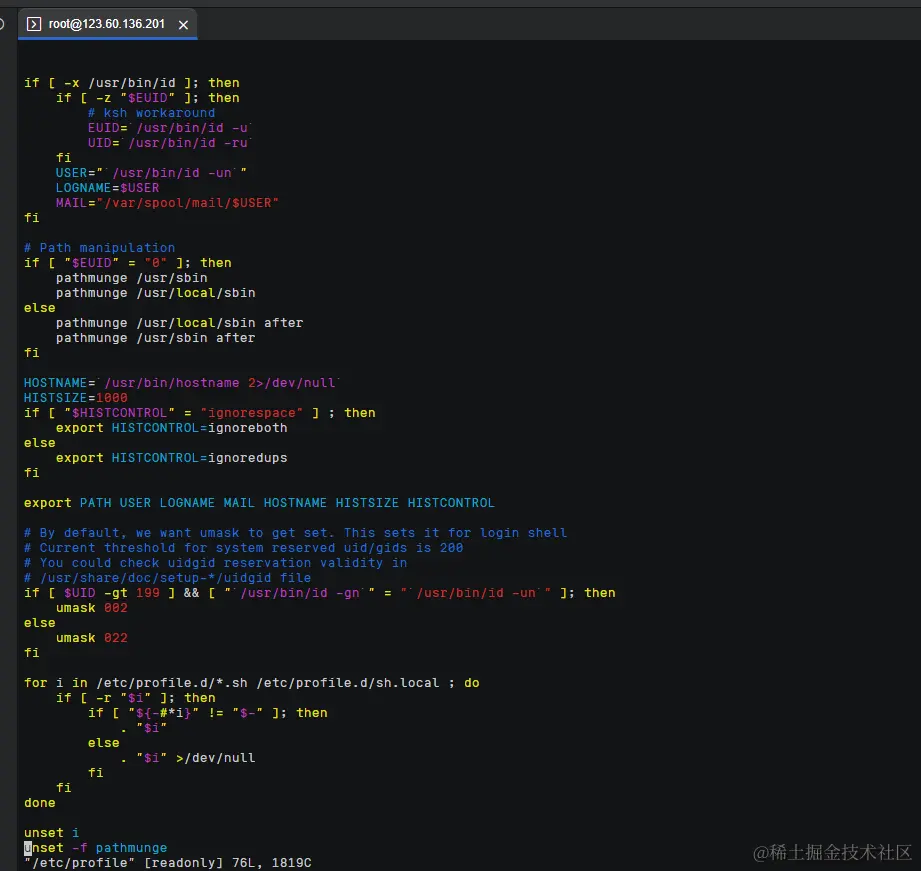
Task: Click the 'umask 002' line
Action: pos(92,608)
